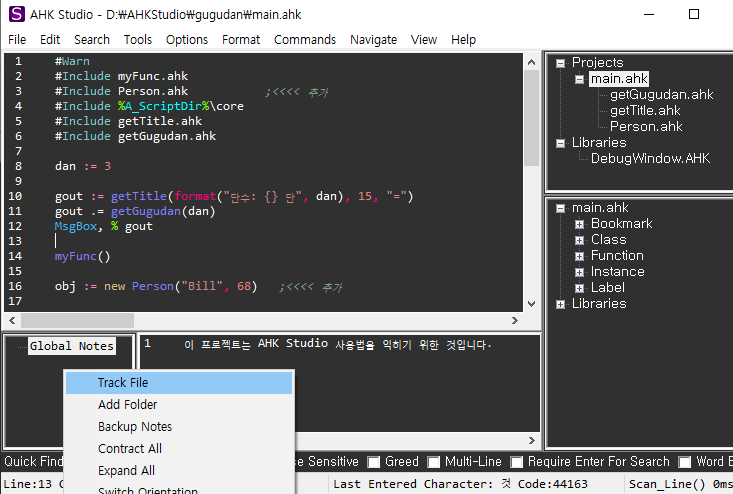The image size is (733, 494).
Task: Check Require Enter For Search option
Action: tap(517, 462)
